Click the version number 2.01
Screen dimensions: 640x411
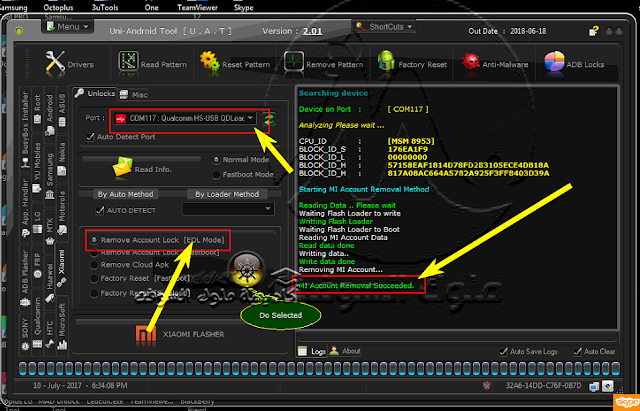[312, 31]
